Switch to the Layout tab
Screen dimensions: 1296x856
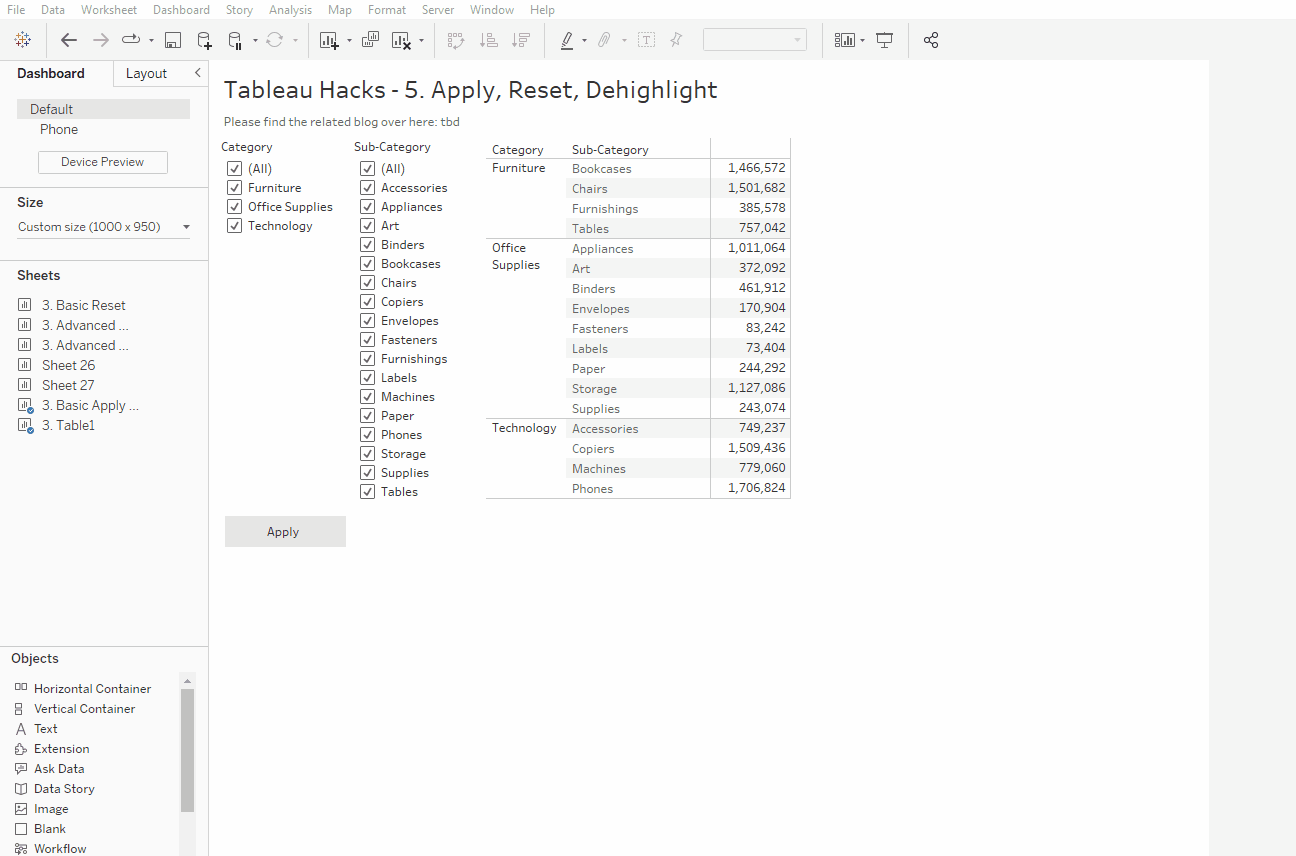coord(147,73)
